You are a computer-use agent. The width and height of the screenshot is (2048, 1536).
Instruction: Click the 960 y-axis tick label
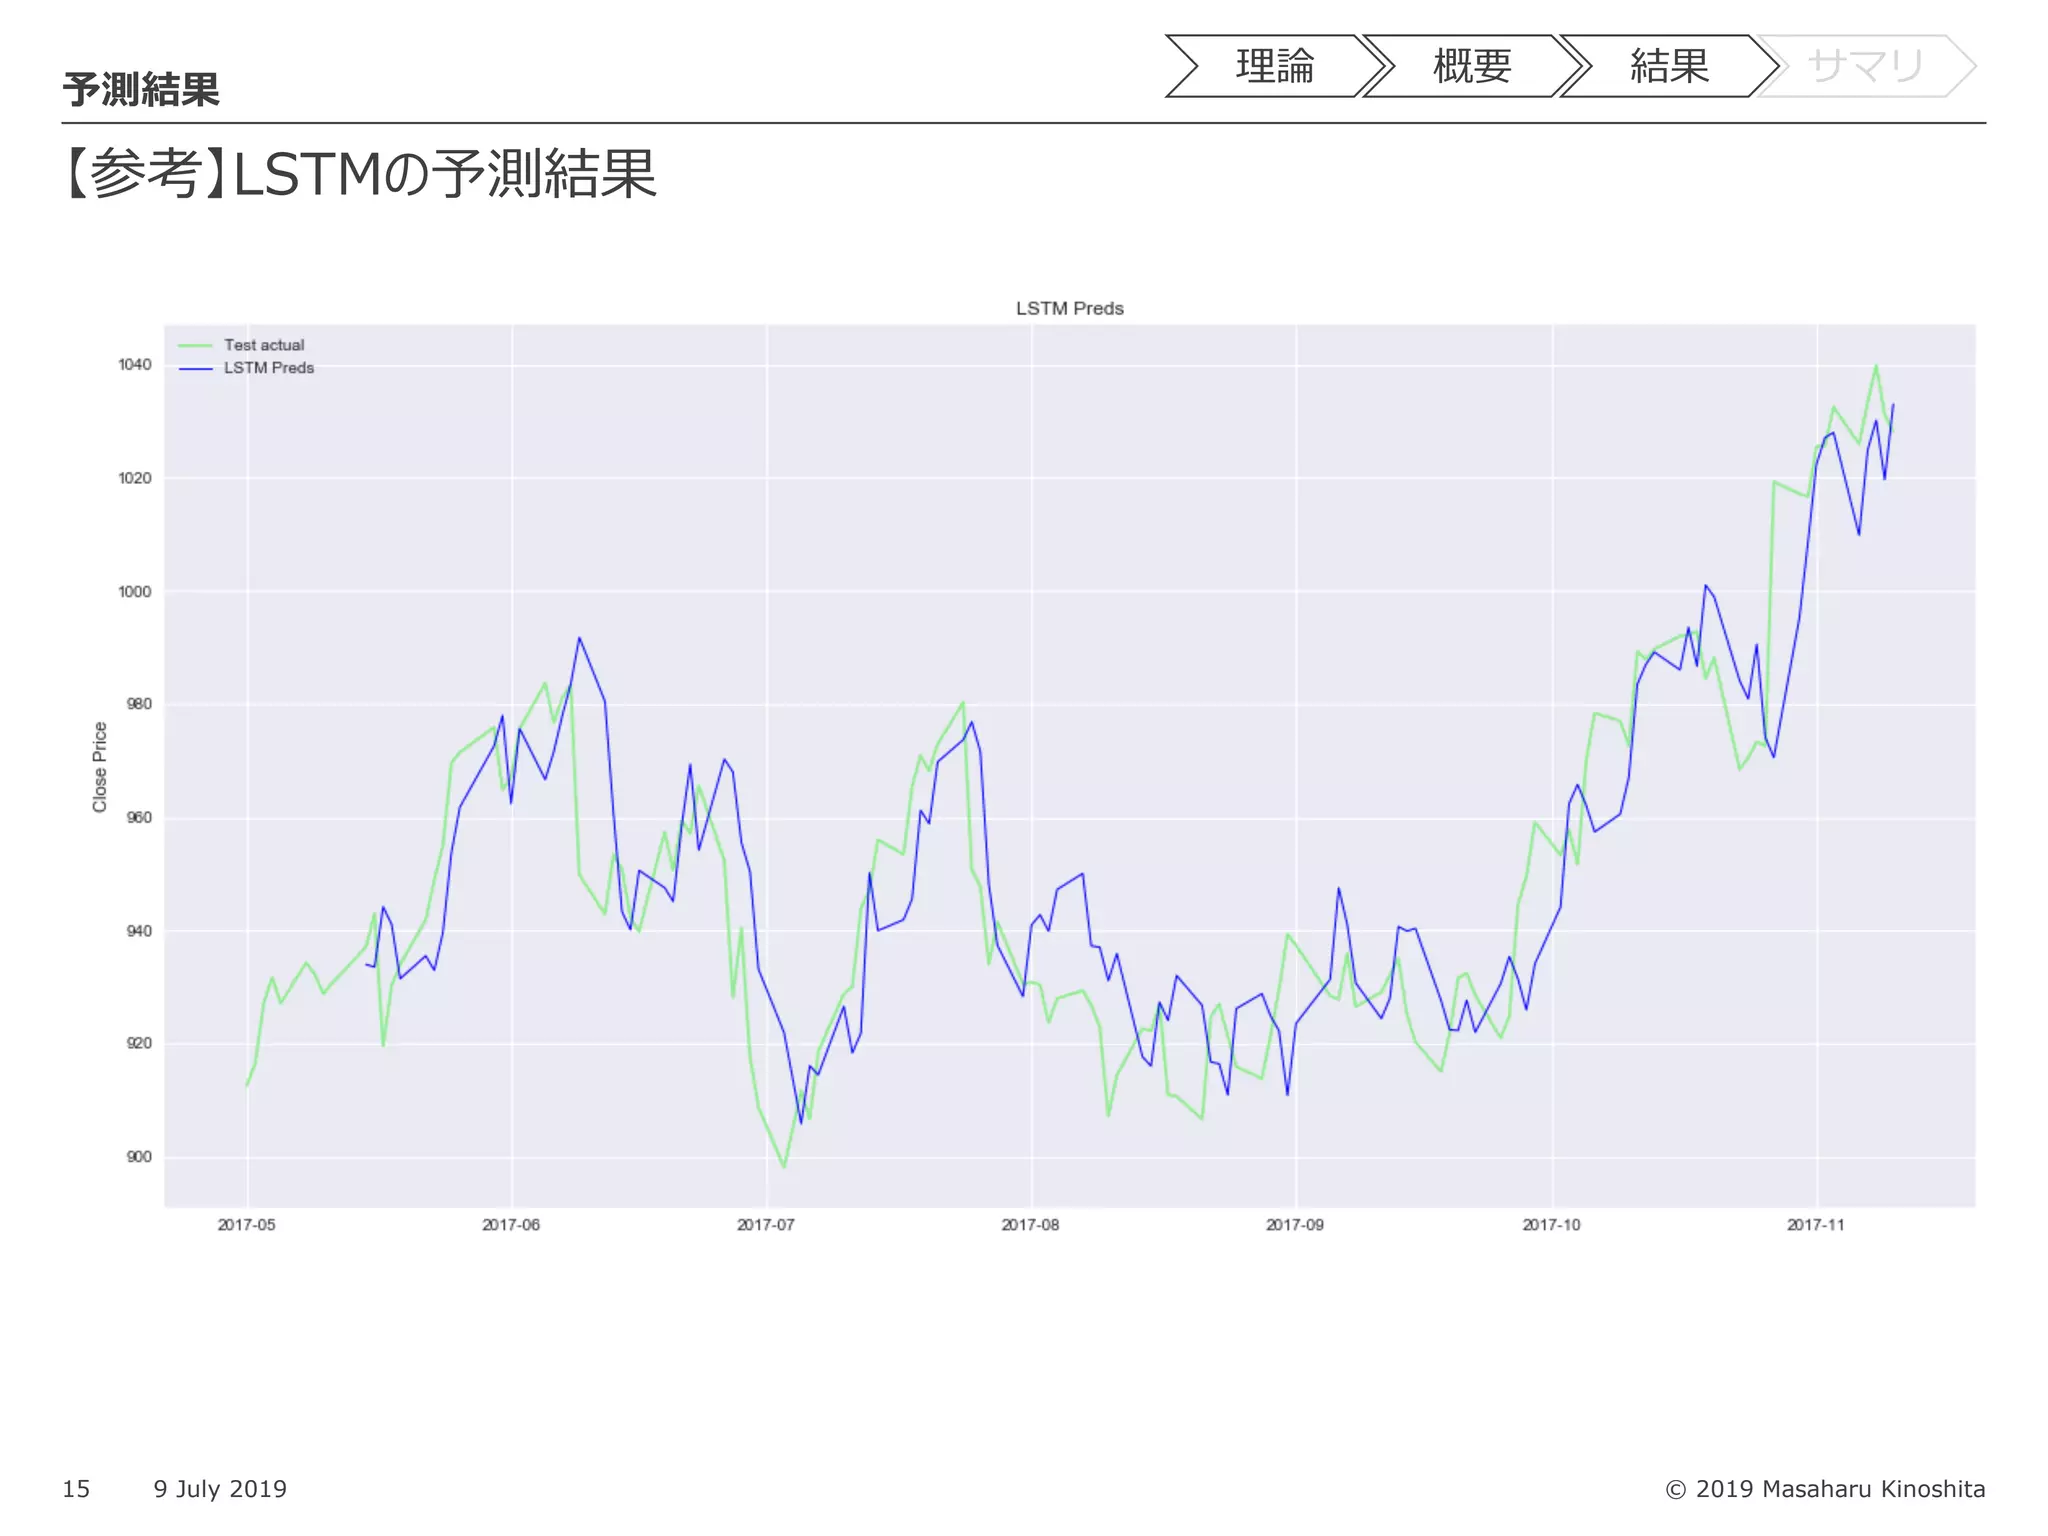(x=139, y=818)
